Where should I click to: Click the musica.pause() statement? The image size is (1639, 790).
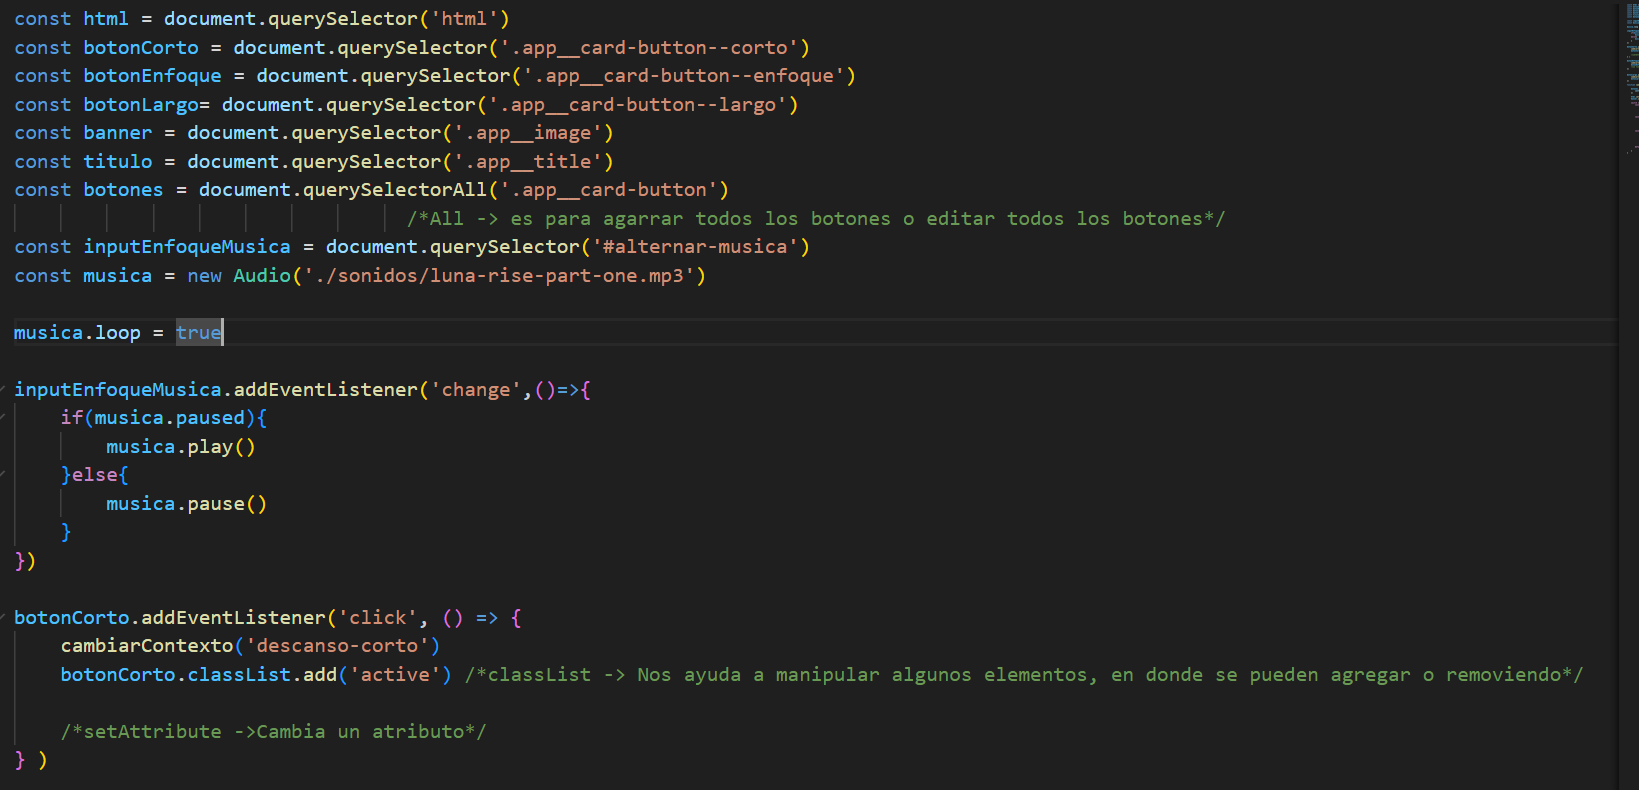[x=187, y=504]
